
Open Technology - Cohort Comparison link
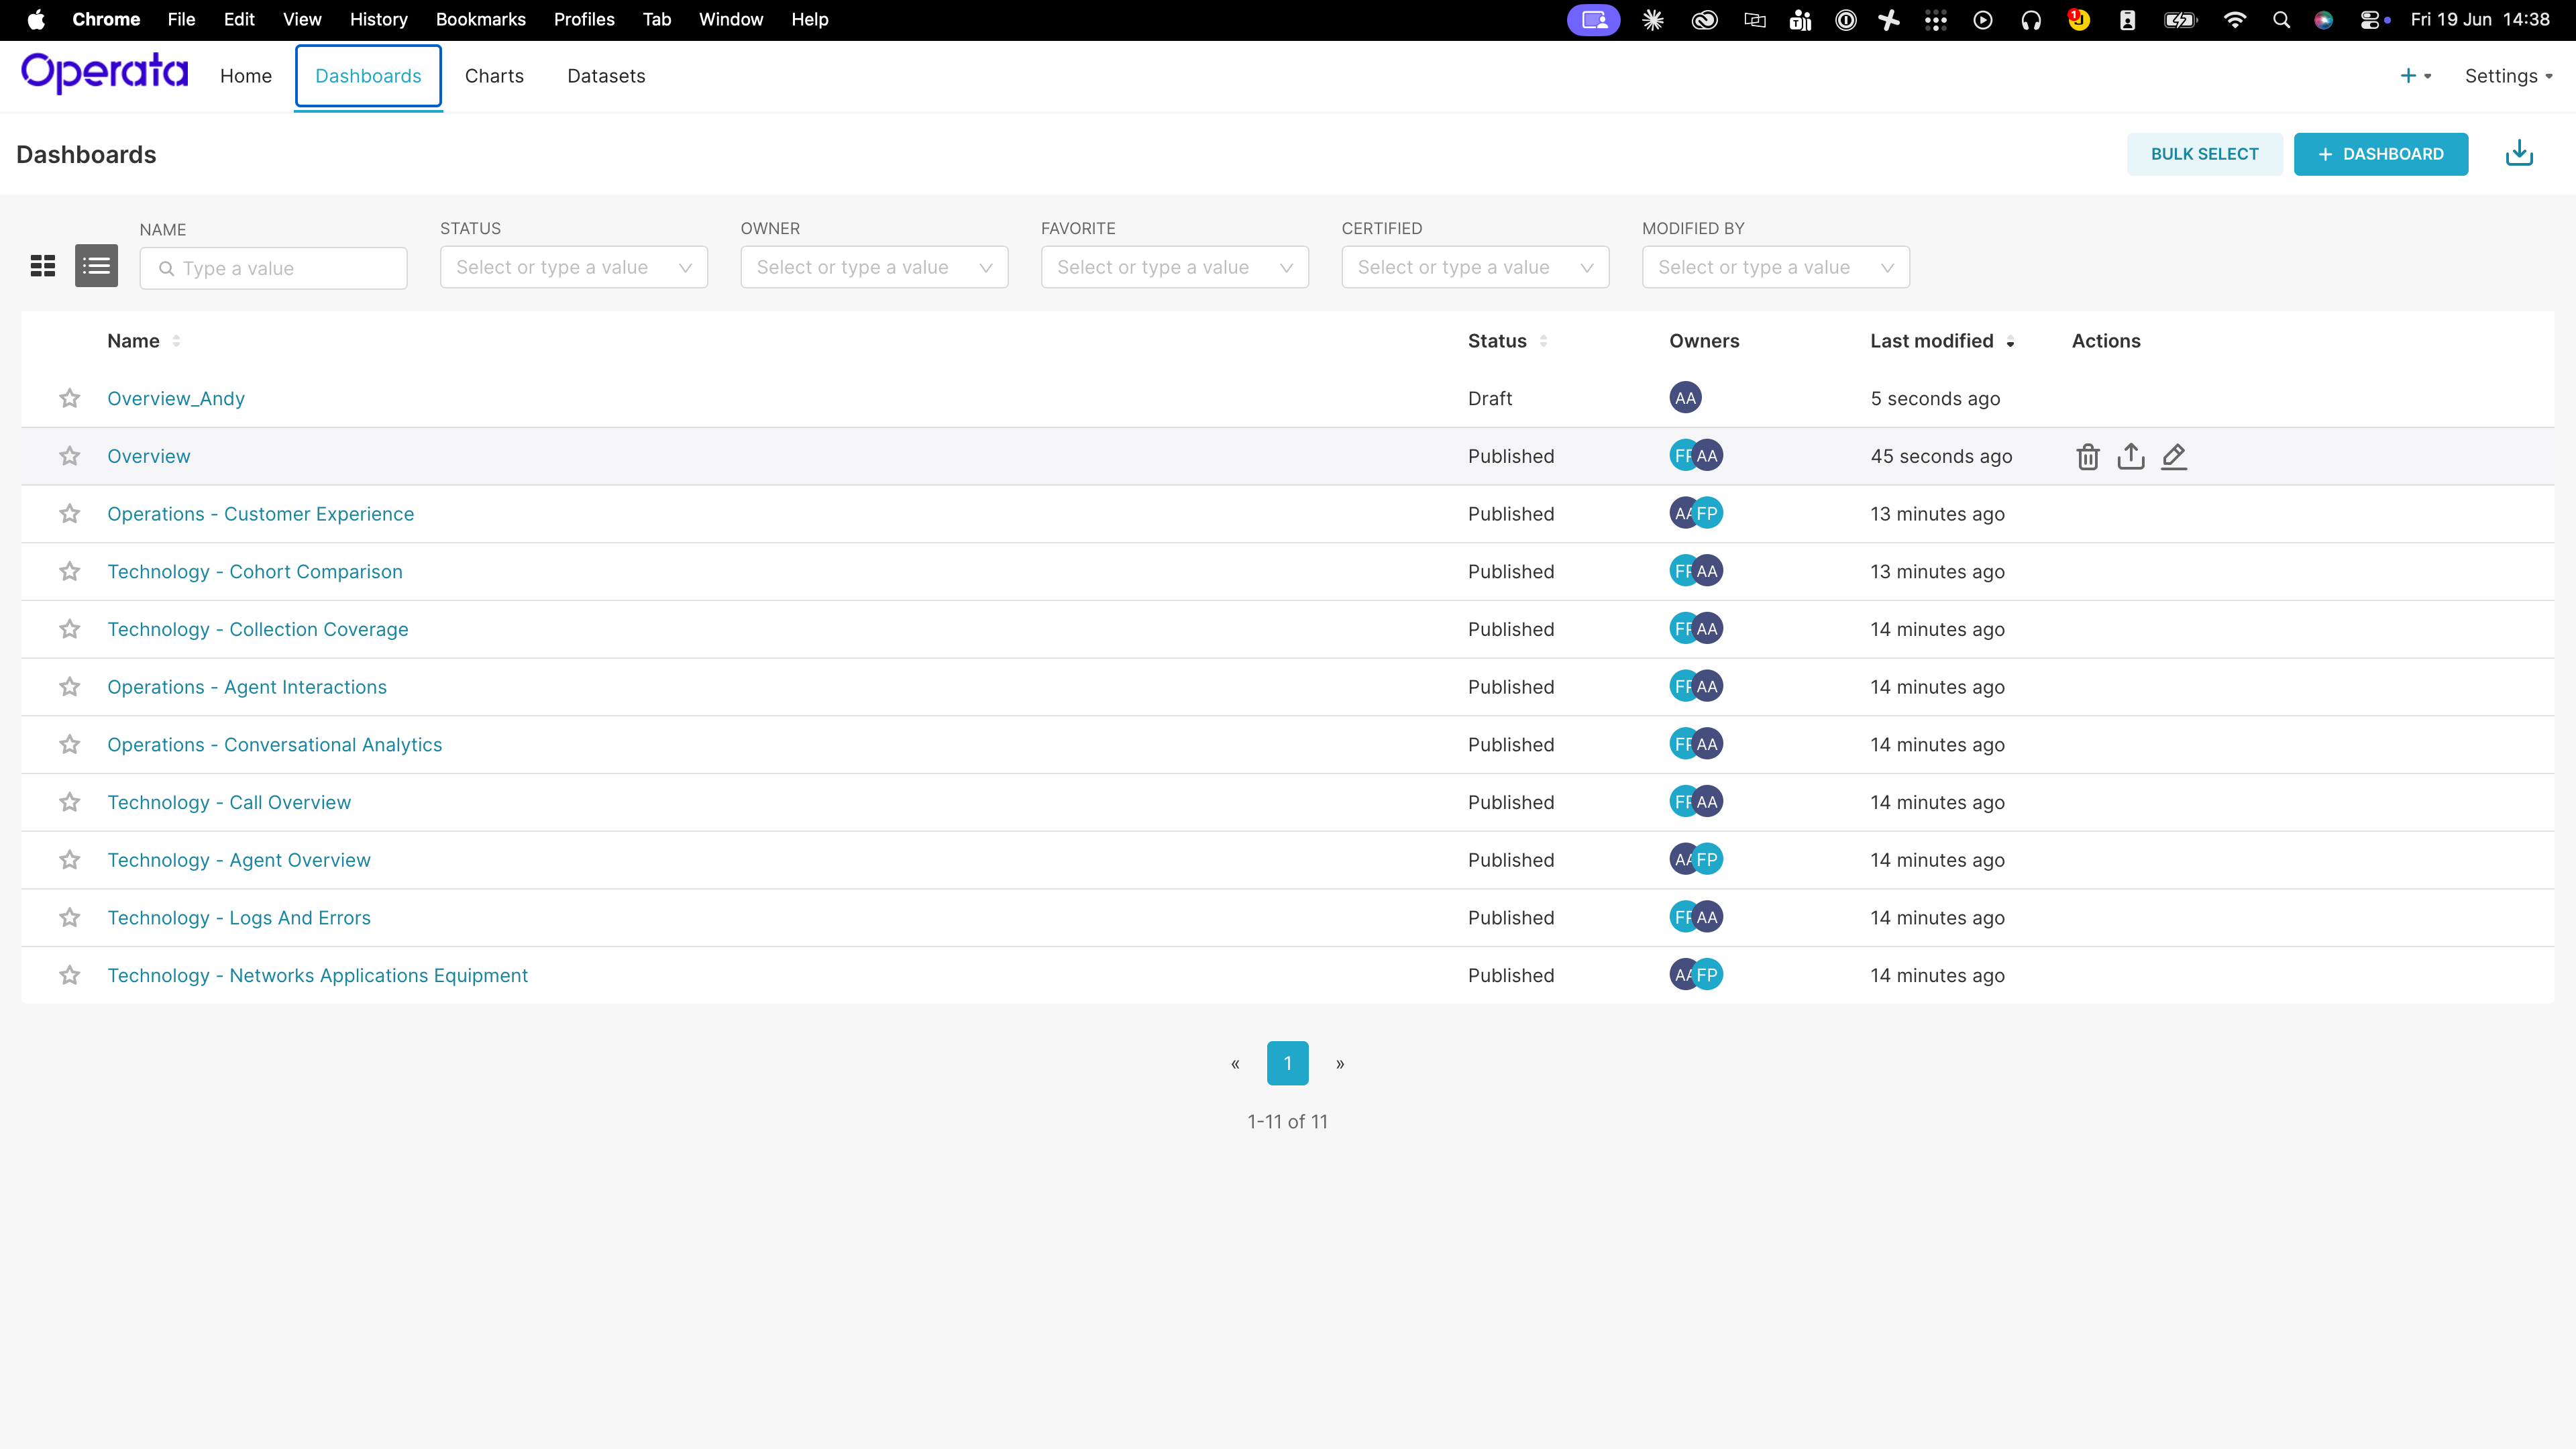pyautogui.click(x=255, y=571)
